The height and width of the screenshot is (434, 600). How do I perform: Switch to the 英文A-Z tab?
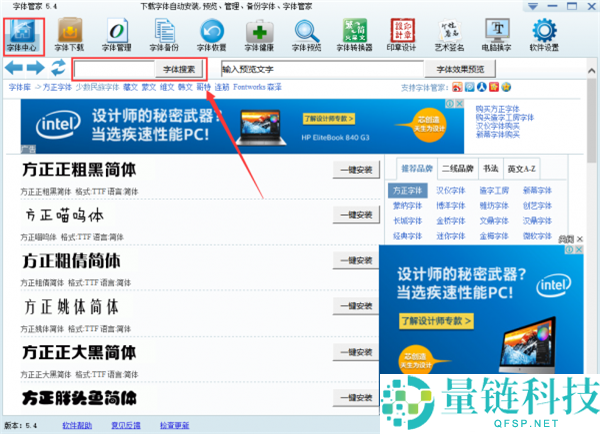(522, 168)
